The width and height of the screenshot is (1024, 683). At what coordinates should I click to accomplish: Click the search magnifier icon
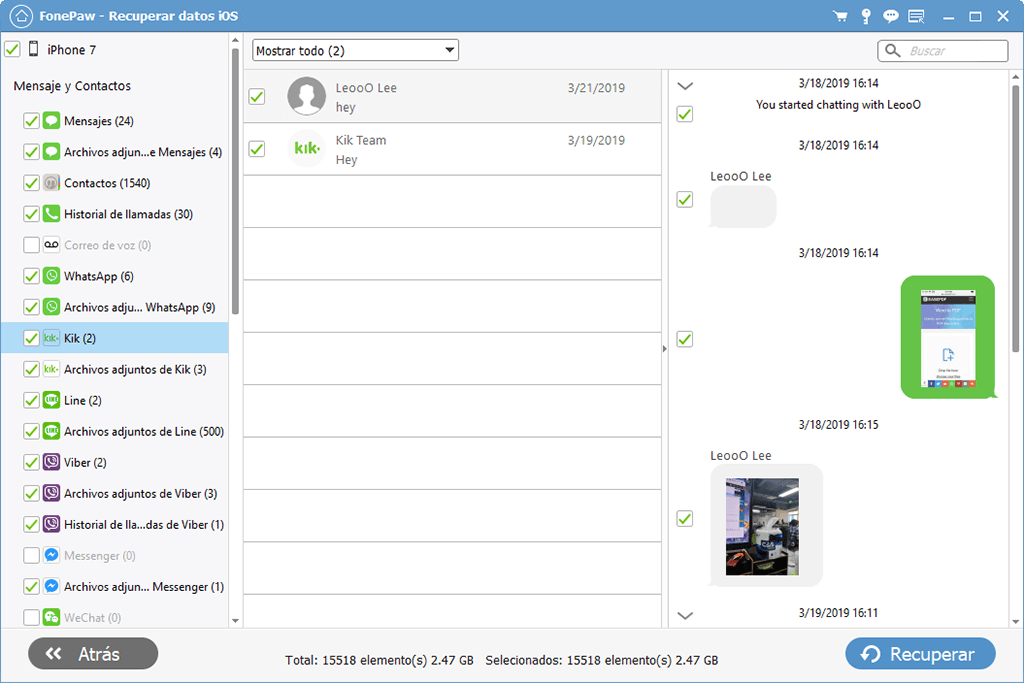(893, 50)
